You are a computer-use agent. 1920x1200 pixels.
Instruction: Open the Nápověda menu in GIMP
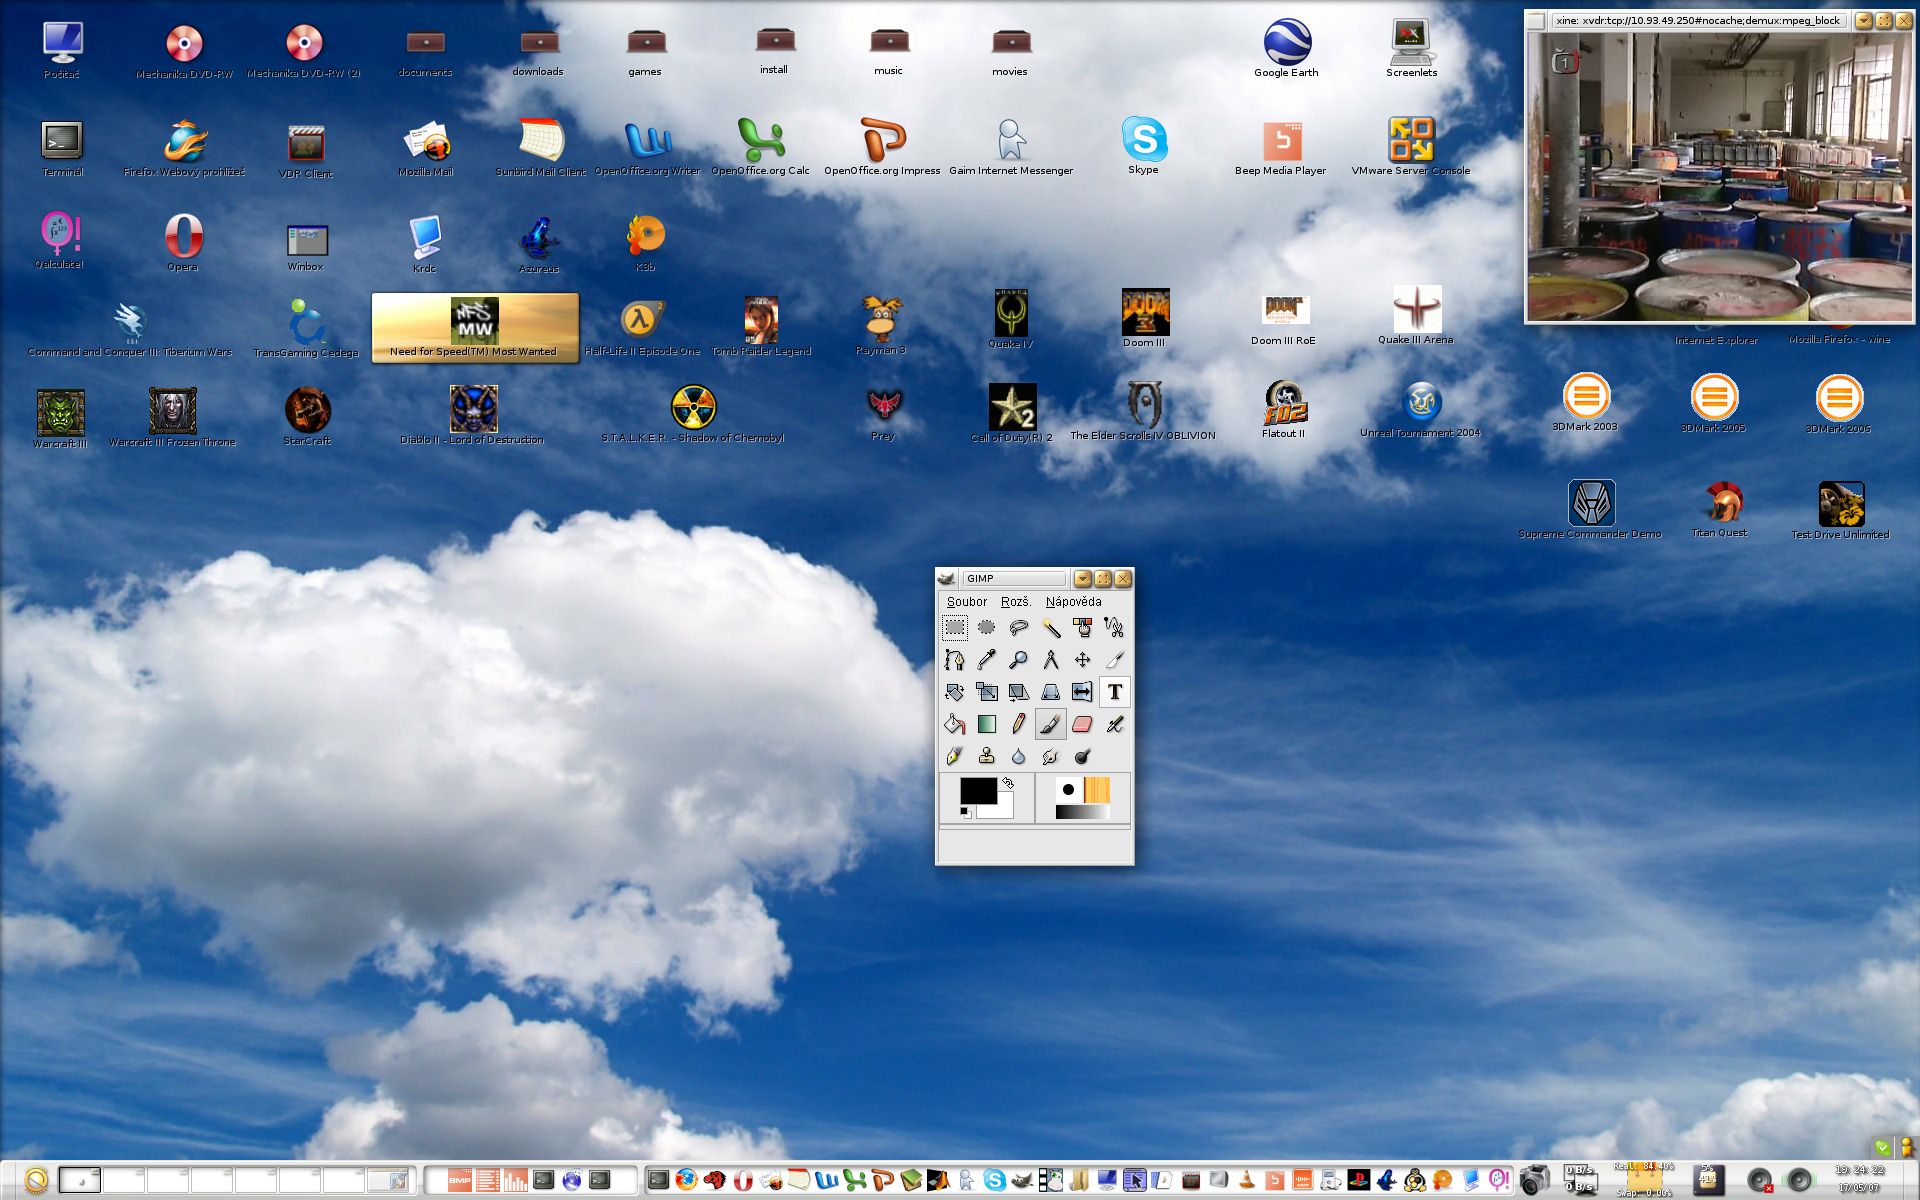point(1074,602)
